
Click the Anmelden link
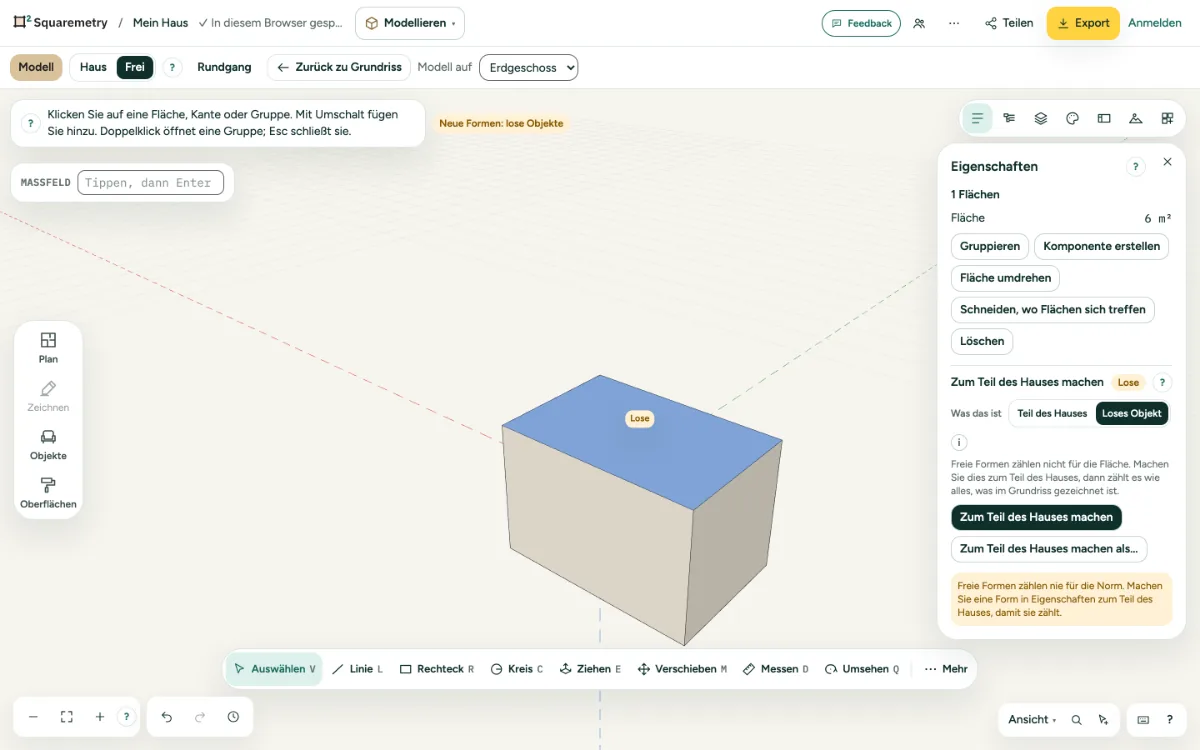tap(1155, 23)
